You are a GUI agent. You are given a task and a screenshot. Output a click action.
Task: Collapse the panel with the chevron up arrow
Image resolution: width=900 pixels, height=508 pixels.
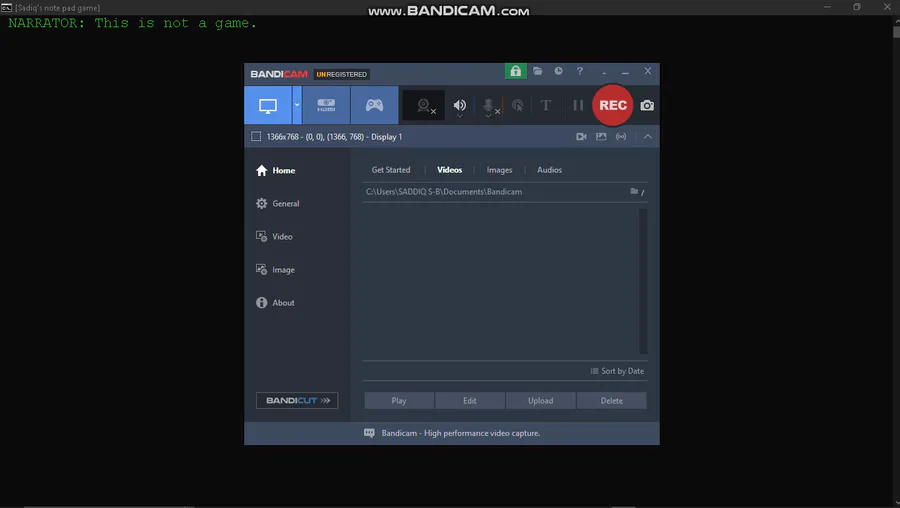pos(647,137)
